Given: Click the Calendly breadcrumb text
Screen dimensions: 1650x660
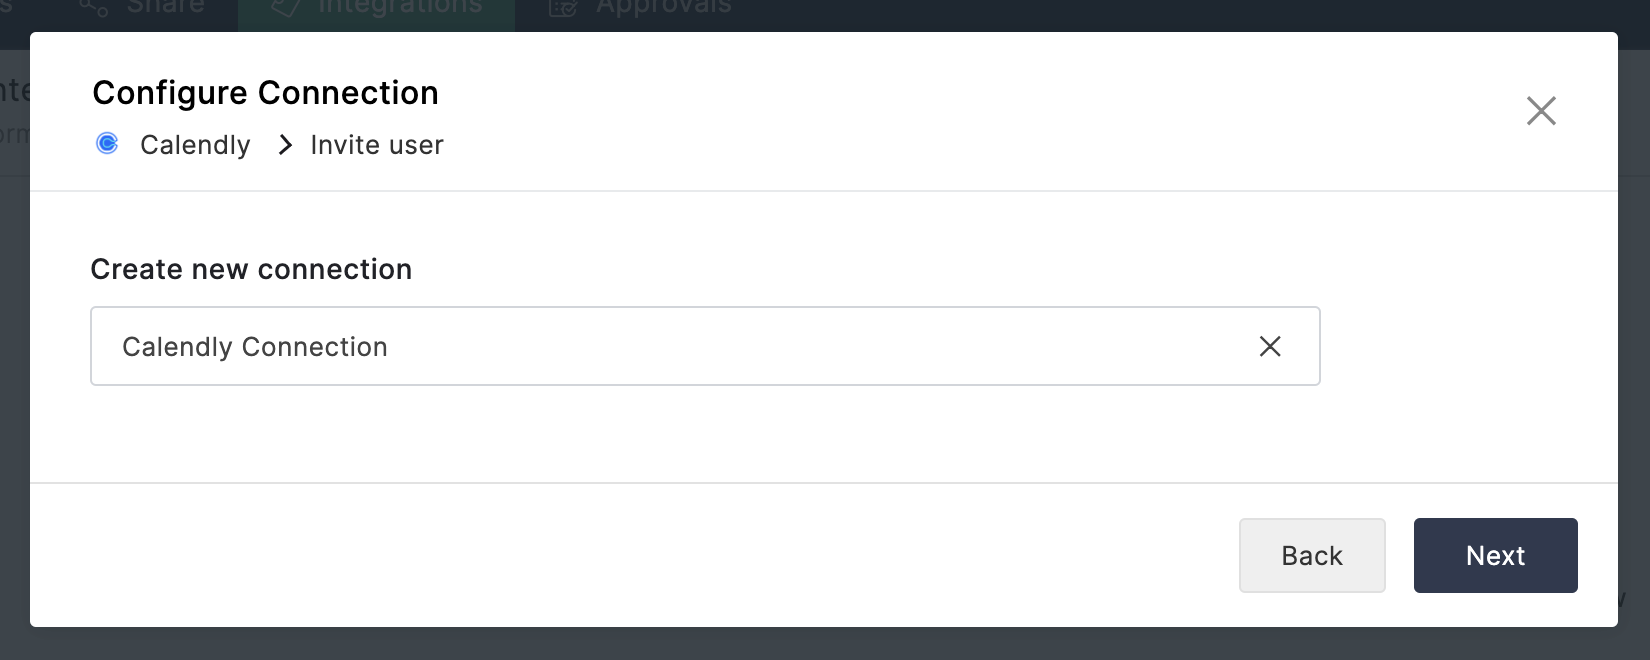Looking at the screenshot, I should [x=195, y=145].
